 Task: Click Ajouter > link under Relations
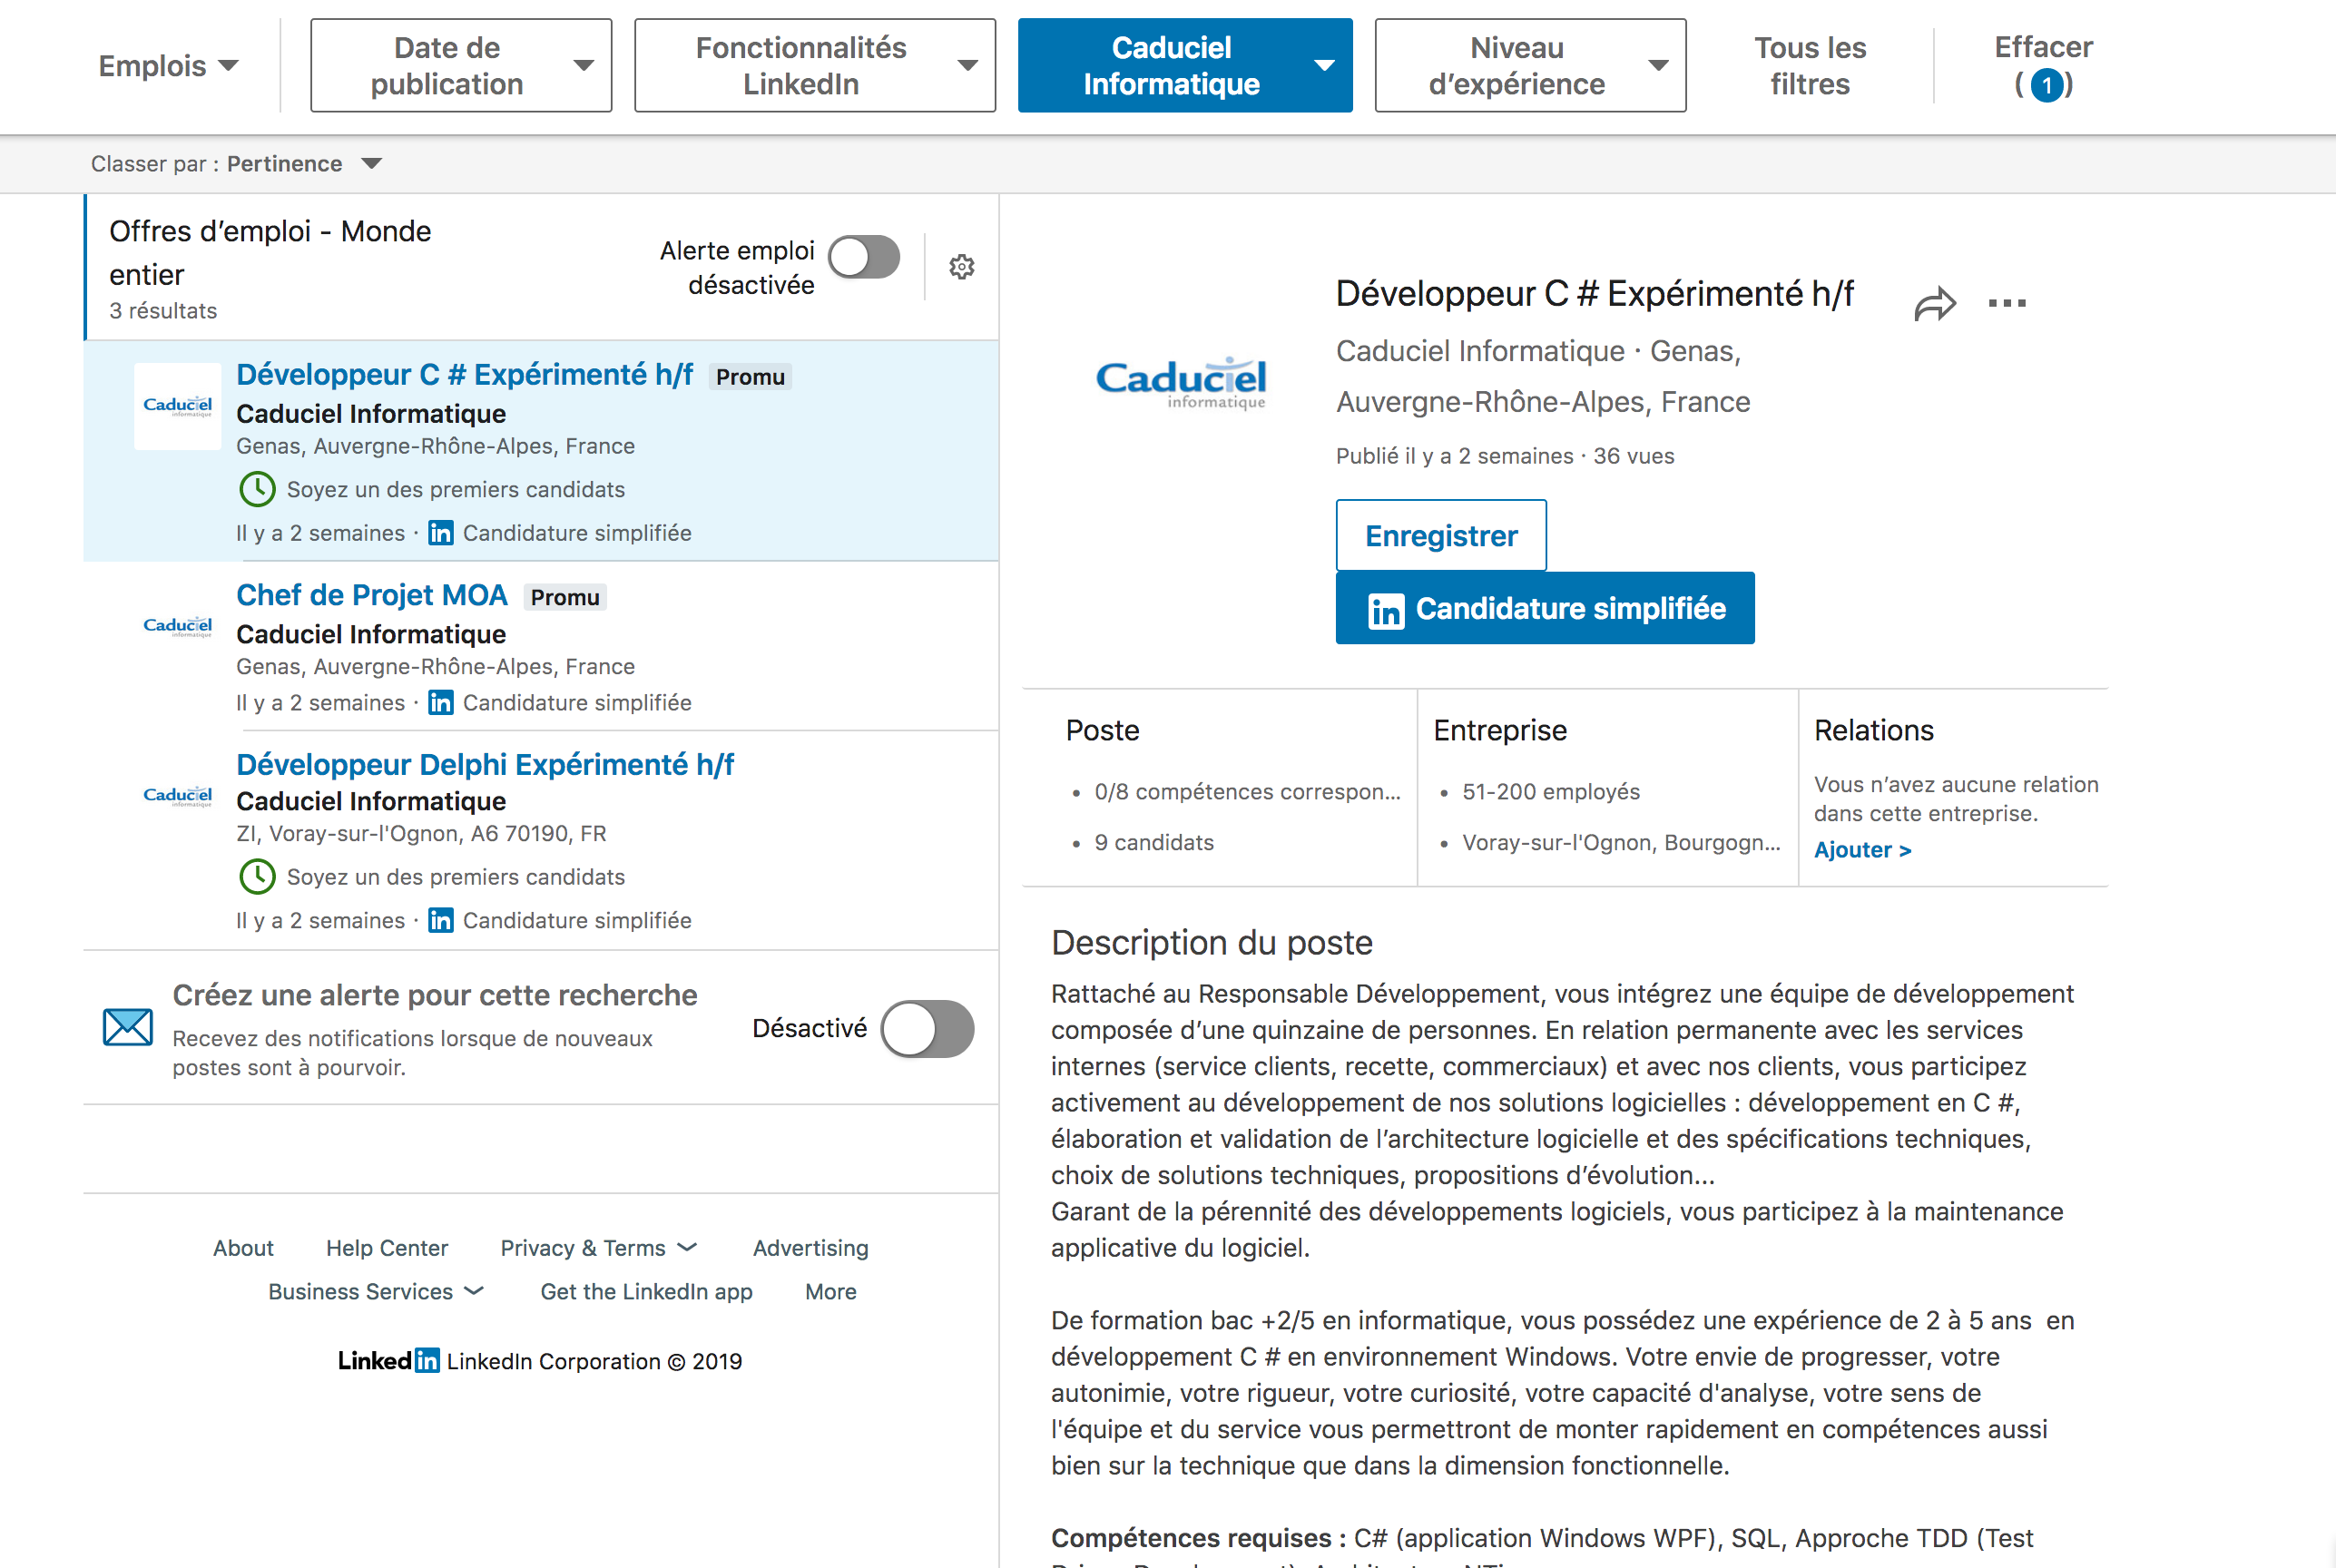click(1862, 850)
